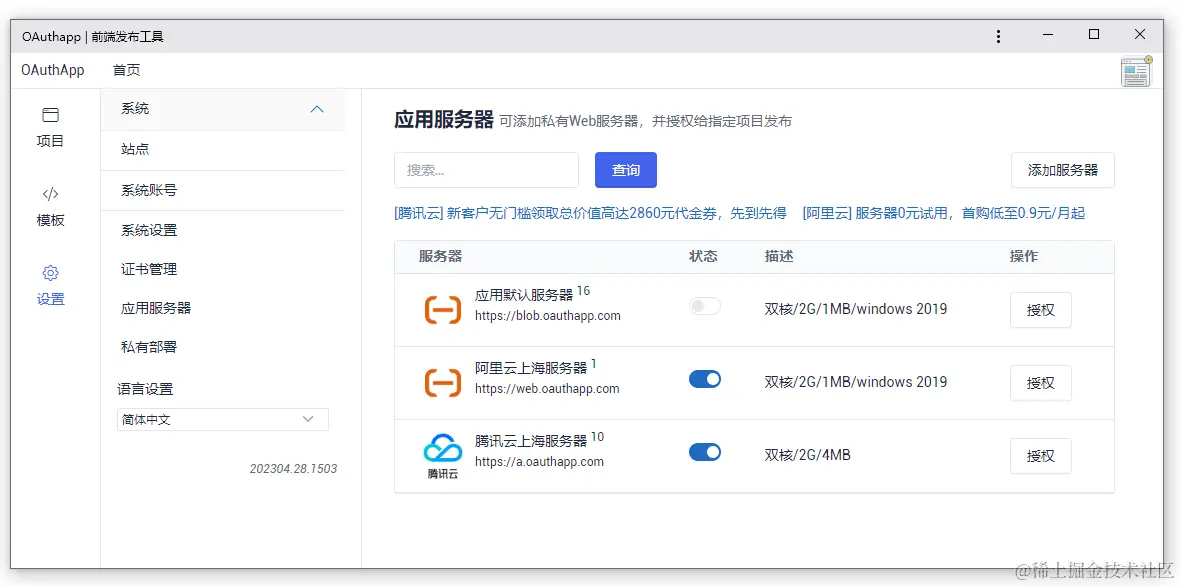Maximize the OAuthapp window
This screenshot has height=587, width=1181.
(x=1094, y=35)
